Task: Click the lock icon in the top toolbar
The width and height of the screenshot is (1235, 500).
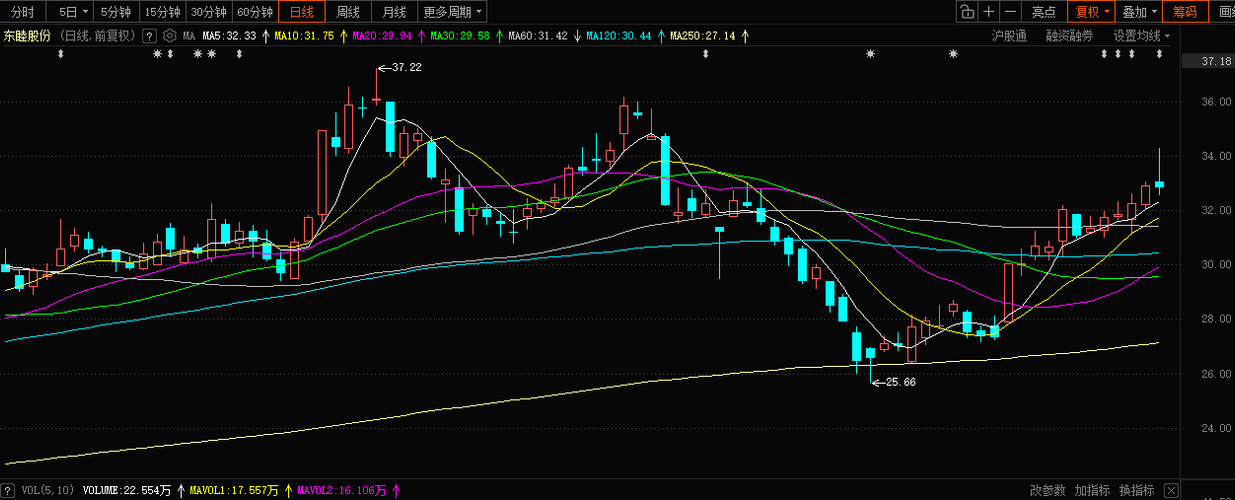Action: (x=966, y=12)
